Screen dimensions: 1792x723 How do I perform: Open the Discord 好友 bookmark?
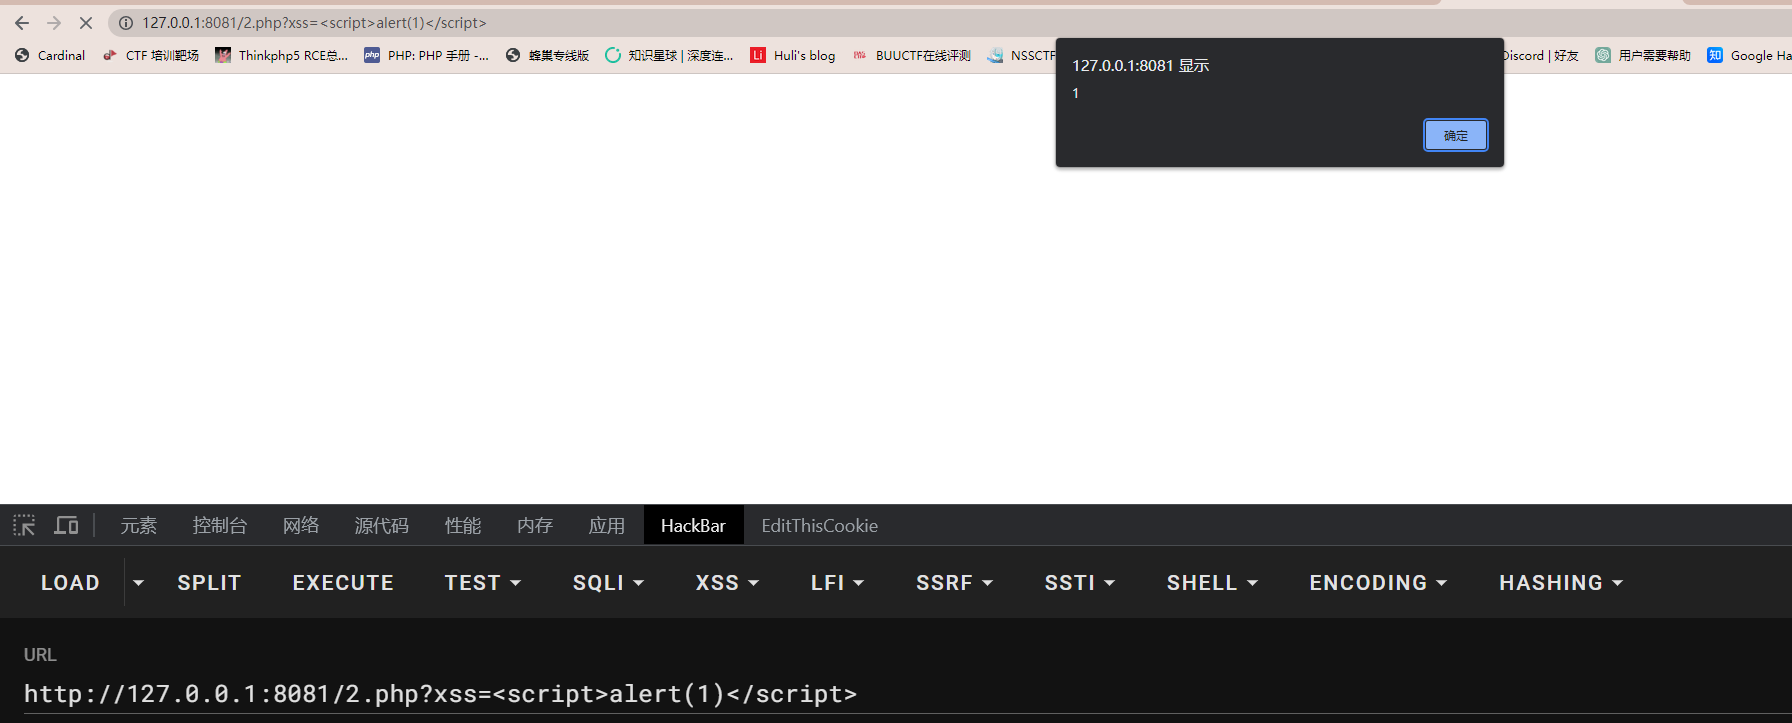(1541, 56)
